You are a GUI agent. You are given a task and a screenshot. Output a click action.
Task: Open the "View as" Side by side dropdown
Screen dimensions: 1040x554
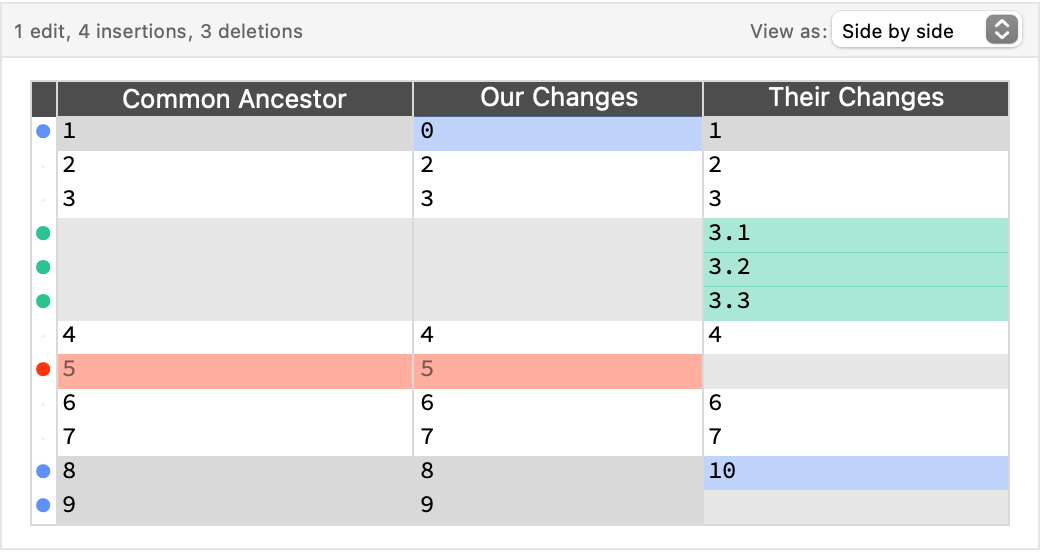pos(925,31)
